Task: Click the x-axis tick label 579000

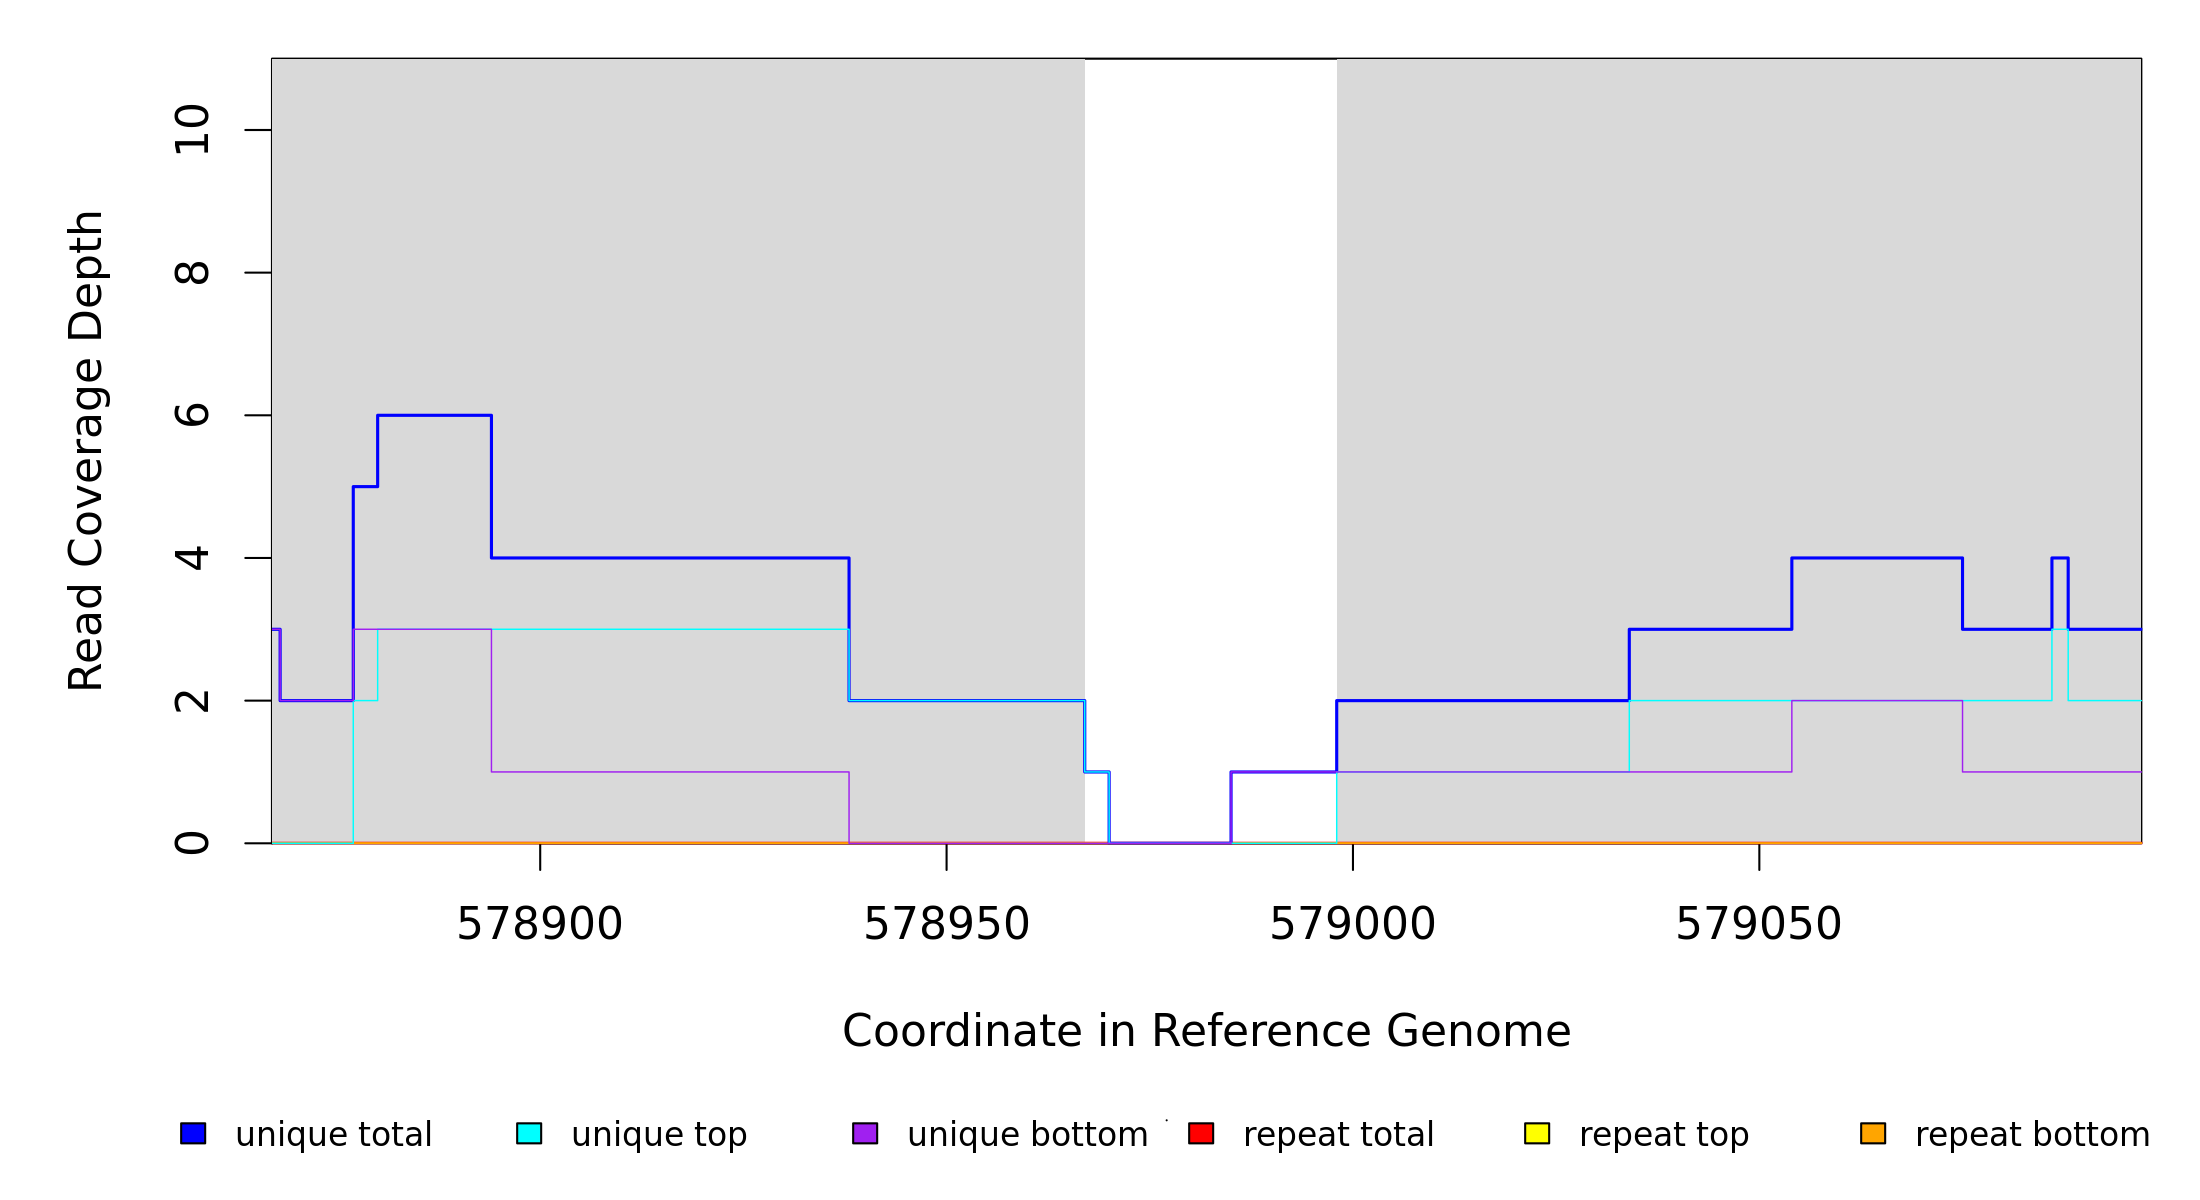Action: 1352,925
